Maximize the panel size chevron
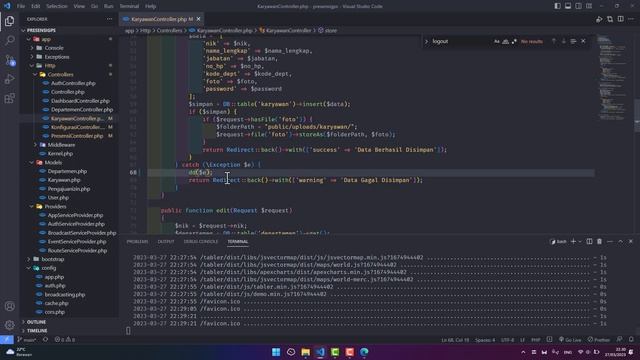Image resolution: width=640 pixels, height=360 pixels. click(x=620, y=242)
